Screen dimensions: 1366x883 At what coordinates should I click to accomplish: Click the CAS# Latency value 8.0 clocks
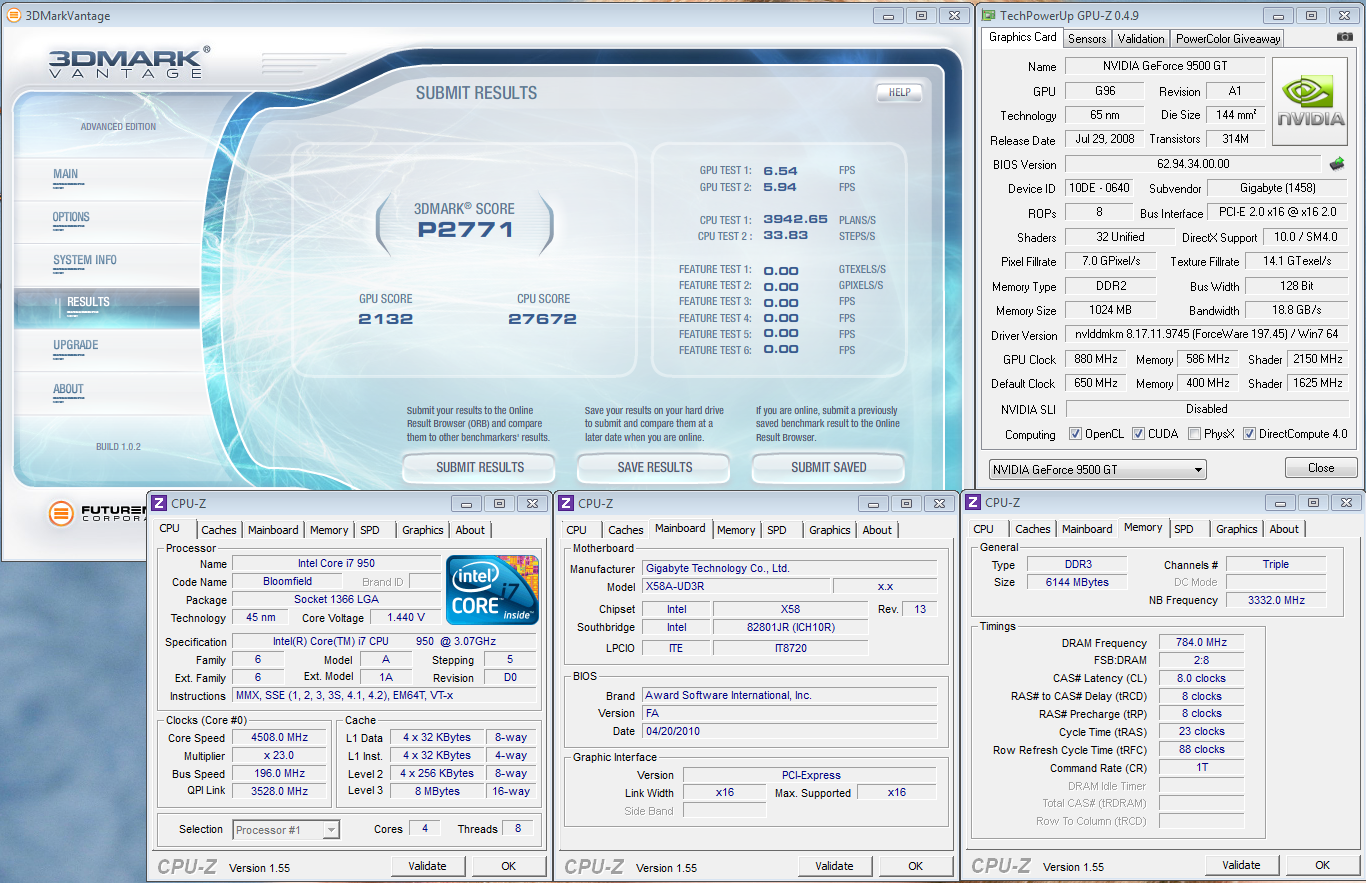pos(1201,679)
